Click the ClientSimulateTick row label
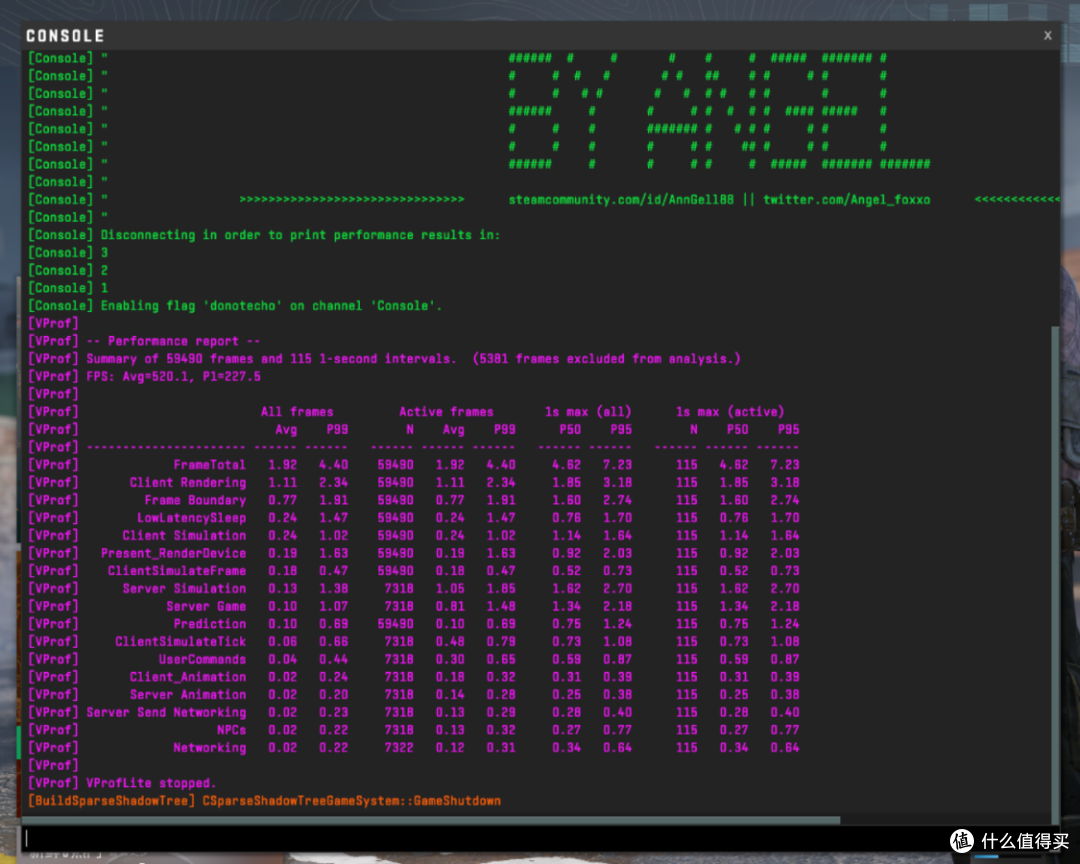1080x864 pixels. (180, 641)
